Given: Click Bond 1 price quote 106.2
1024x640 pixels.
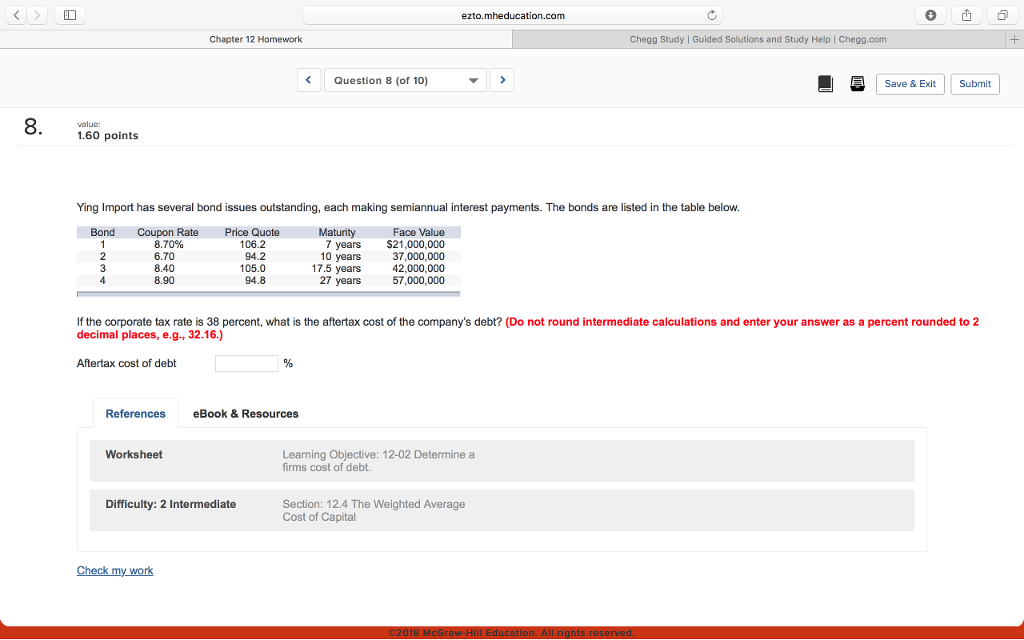Looking at the screenshot, I should [253, 244].
